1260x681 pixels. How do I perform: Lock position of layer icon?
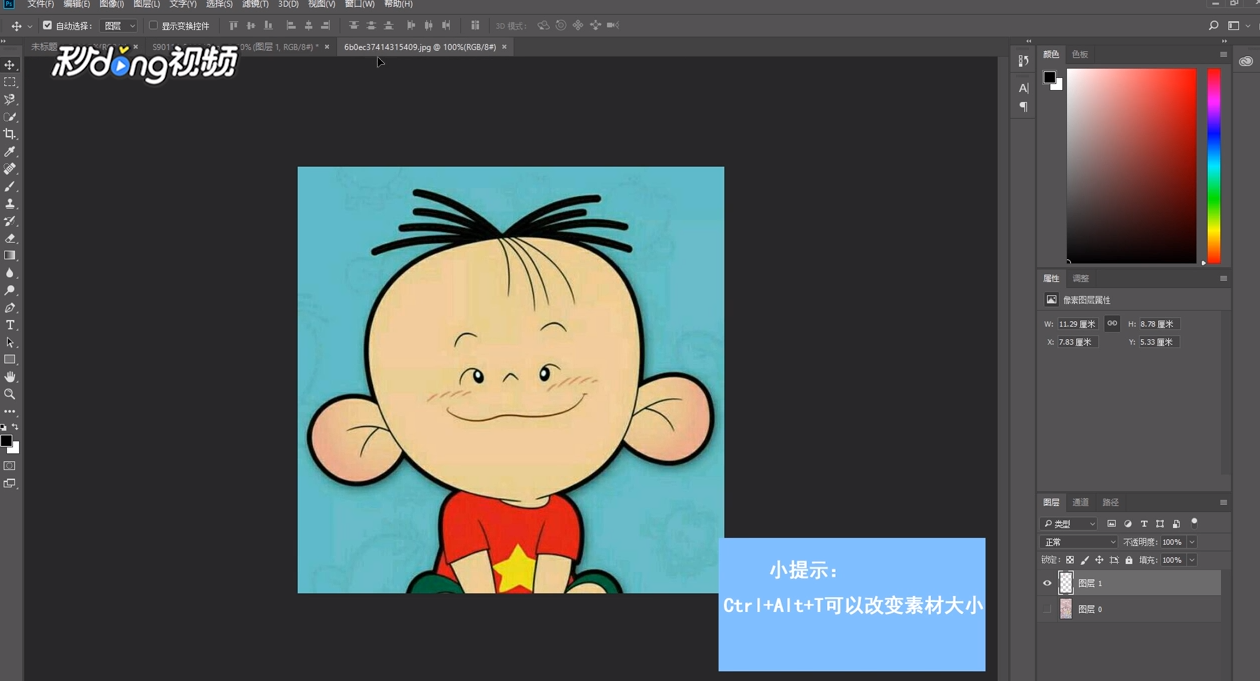pyautogui.click(x=1099, y=560)
